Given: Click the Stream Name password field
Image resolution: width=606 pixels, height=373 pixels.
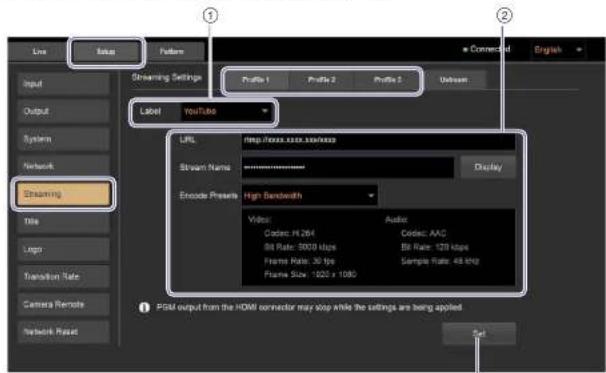Looking at the screenshot, I should (348, 167).
